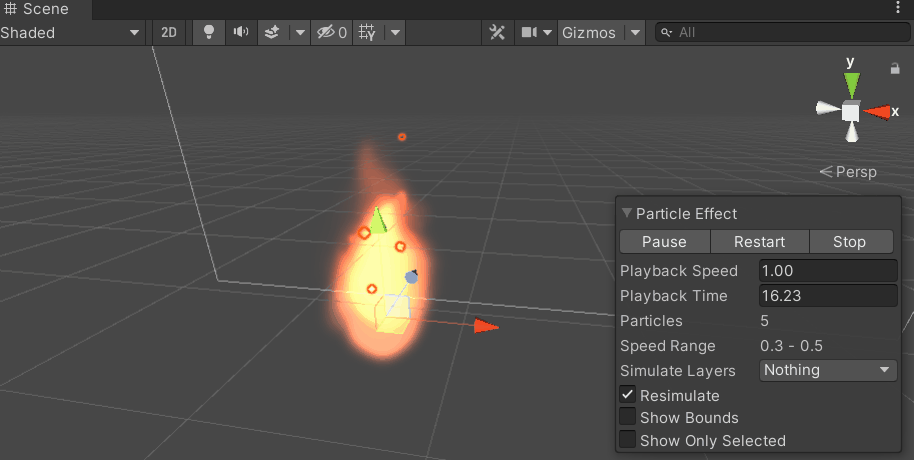Open scene camera dropdown arrow
Viewport: 914px width, 460px height.
click(547, 33)
